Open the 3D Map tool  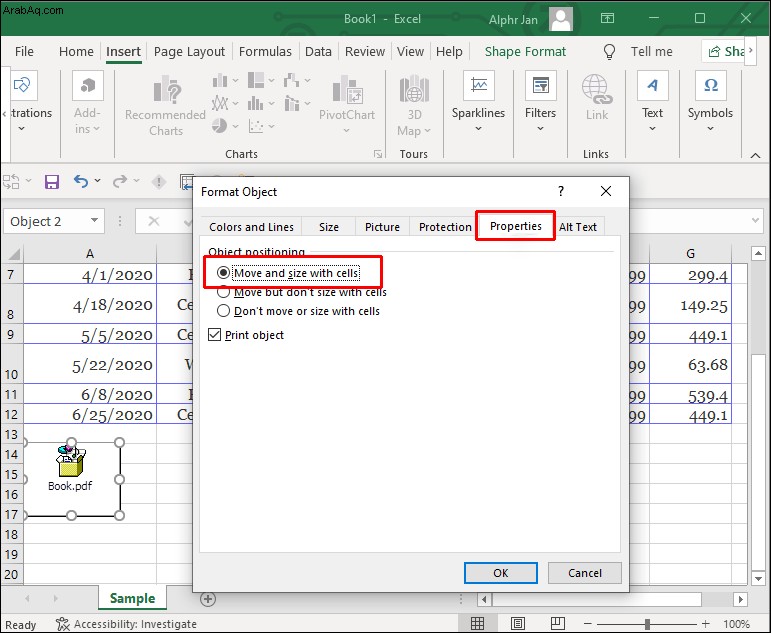[414, 106]
